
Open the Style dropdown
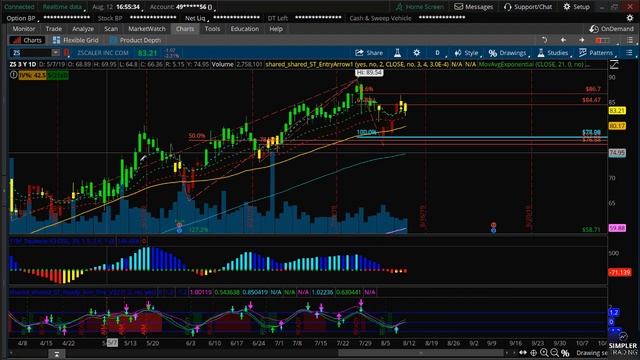point(467,53)
